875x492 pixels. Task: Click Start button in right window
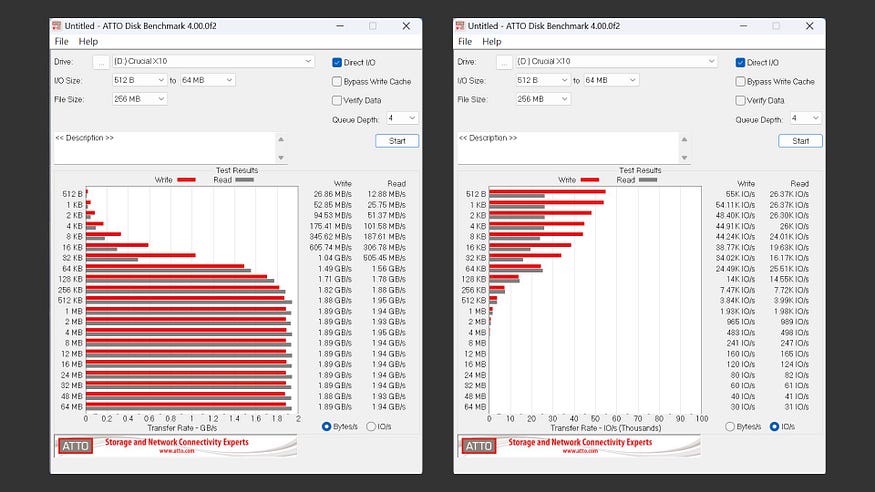800,141
